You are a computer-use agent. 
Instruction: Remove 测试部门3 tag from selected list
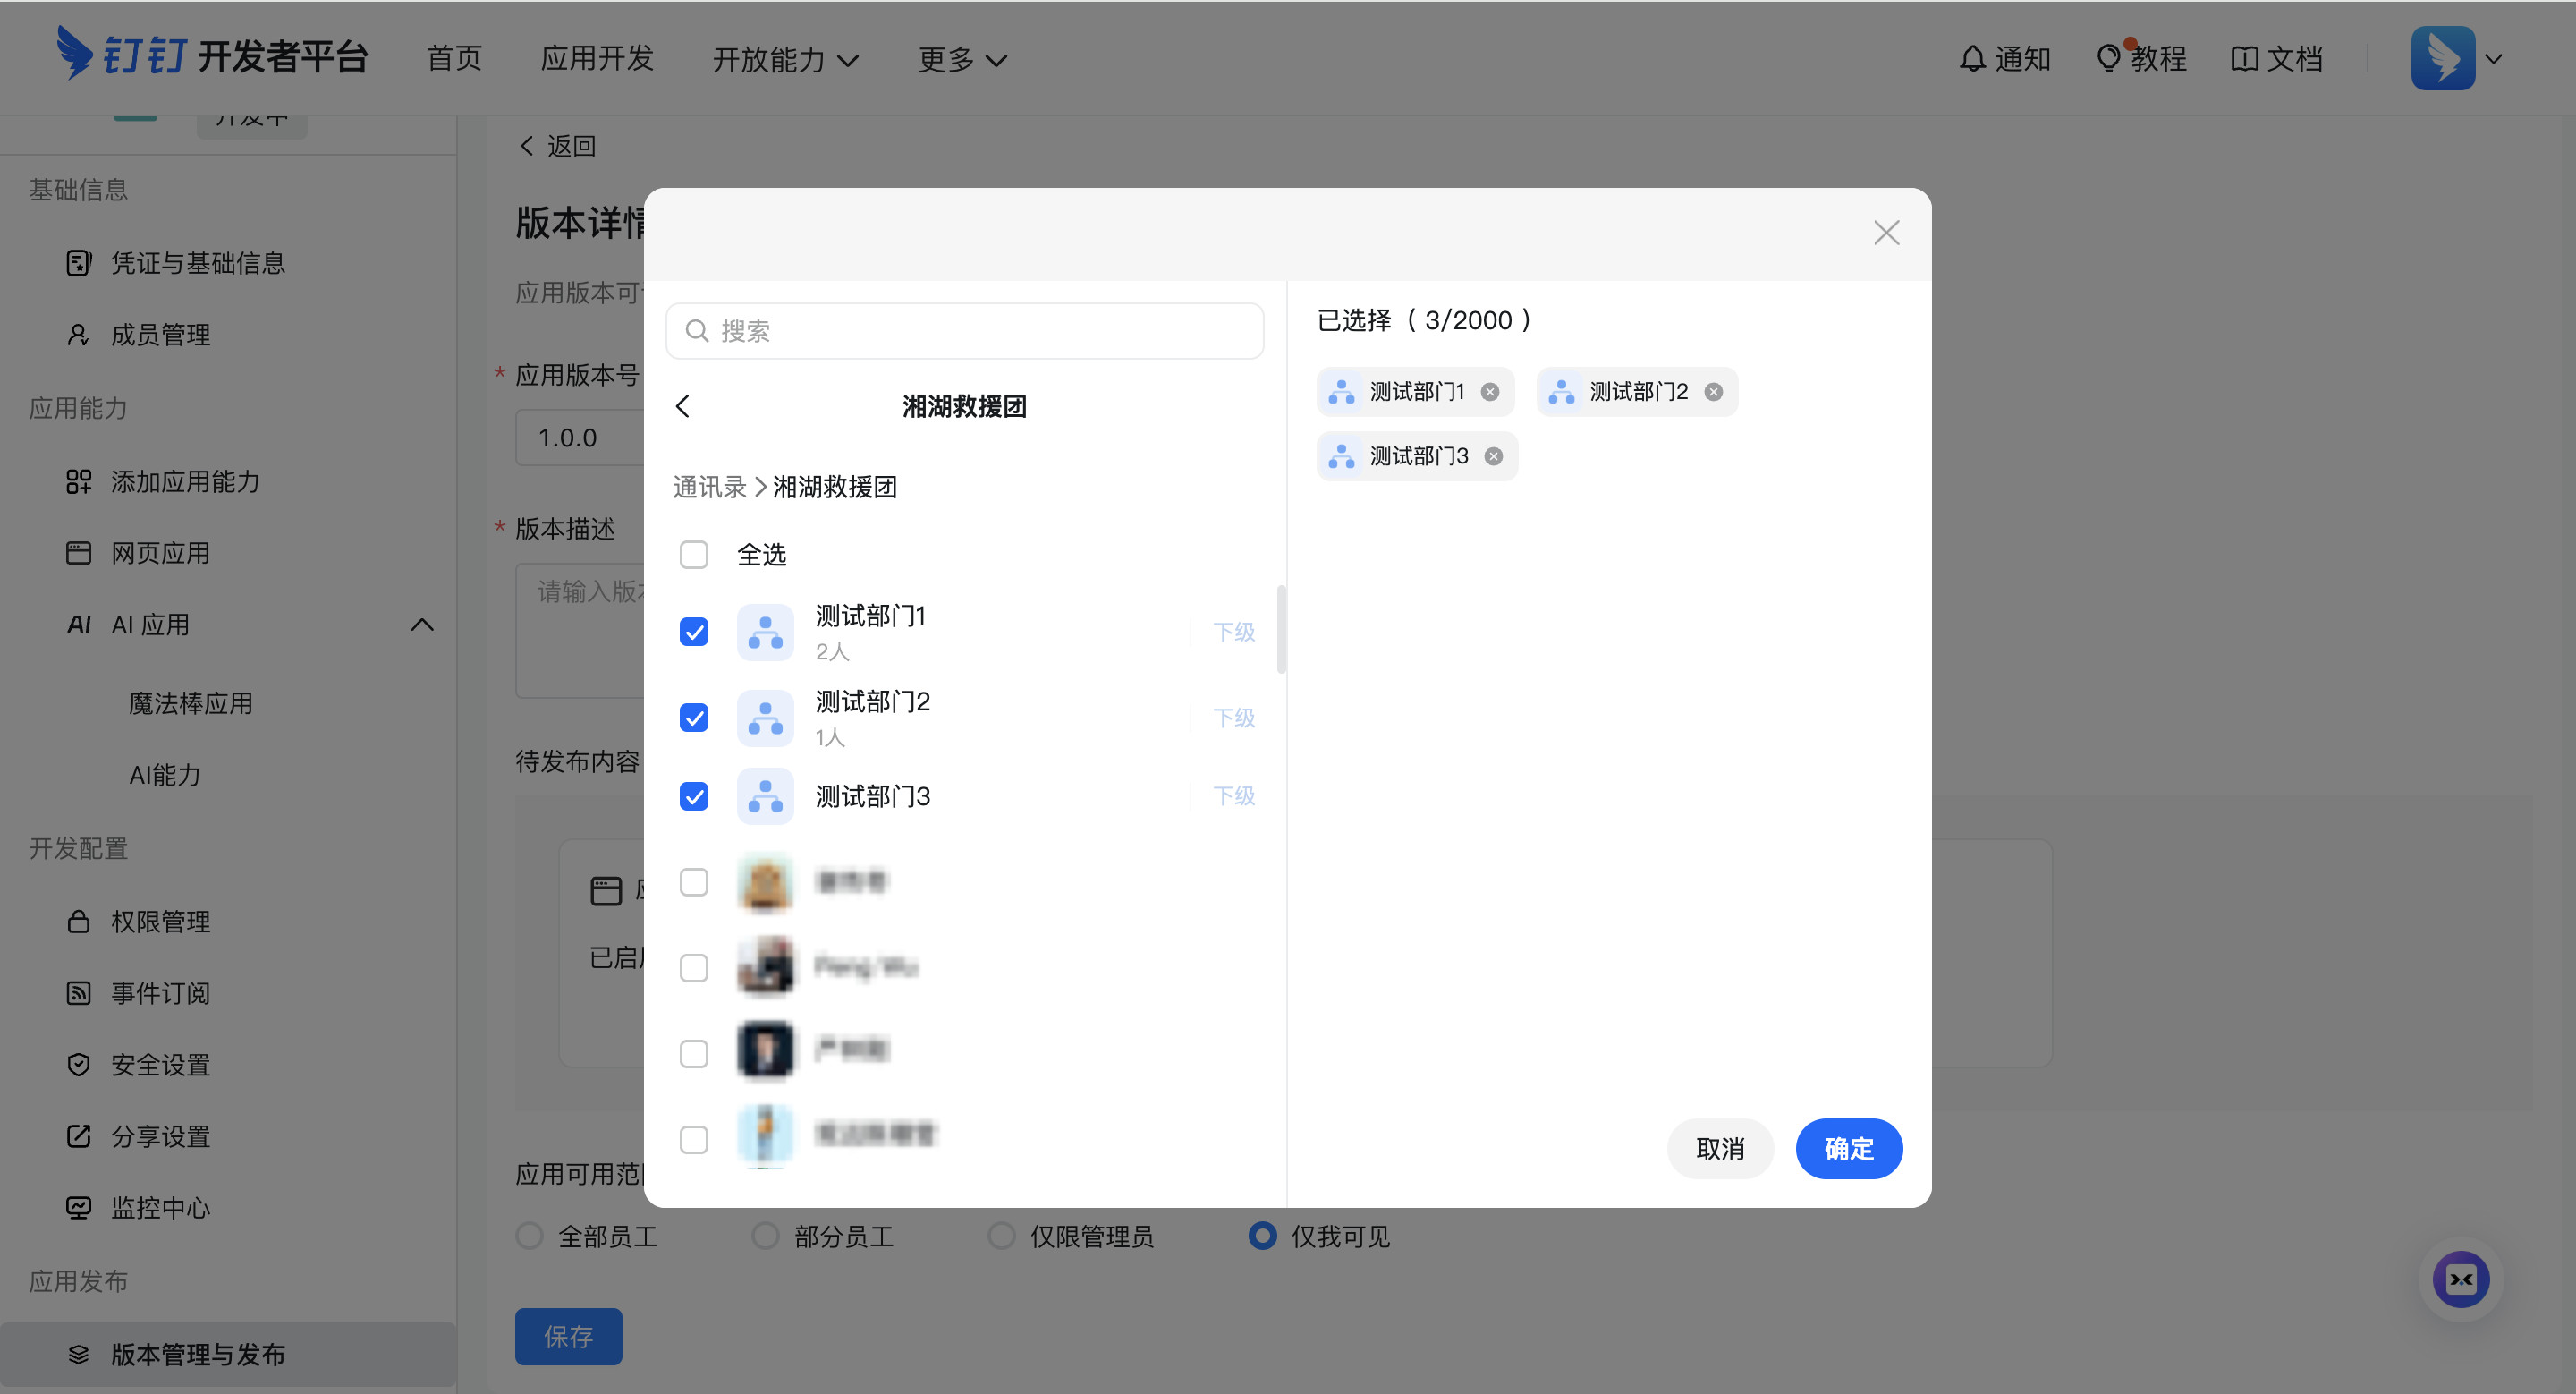[1493, 456]
